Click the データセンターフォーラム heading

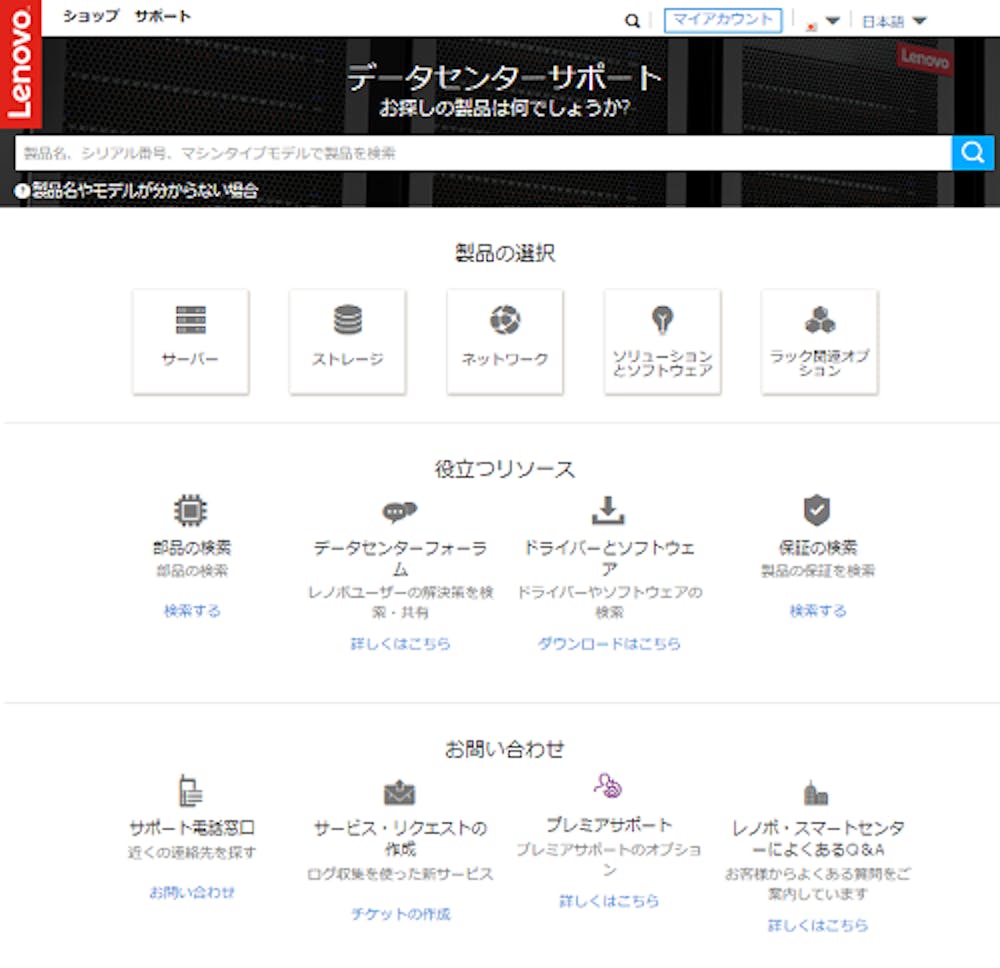[401, 558]
